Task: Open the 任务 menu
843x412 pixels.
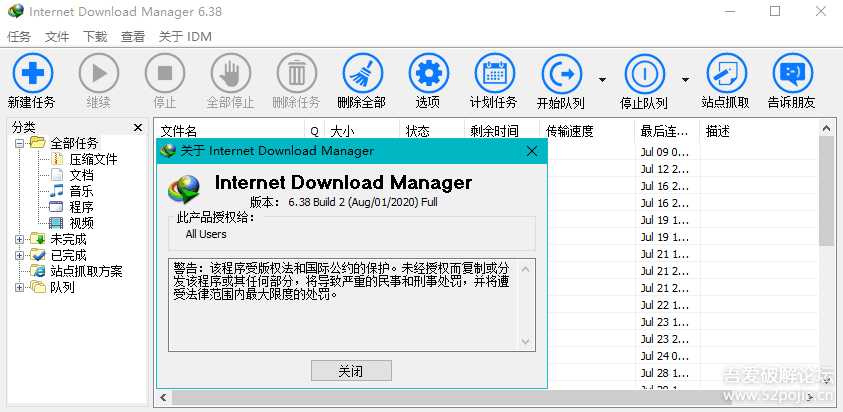Action: (19, 37)
